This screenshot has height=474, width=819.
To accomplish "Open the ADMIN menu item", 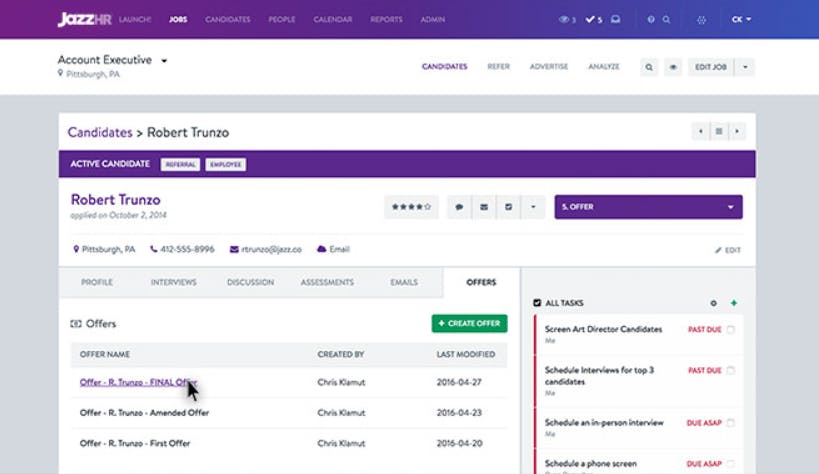I will click(433, 19).
